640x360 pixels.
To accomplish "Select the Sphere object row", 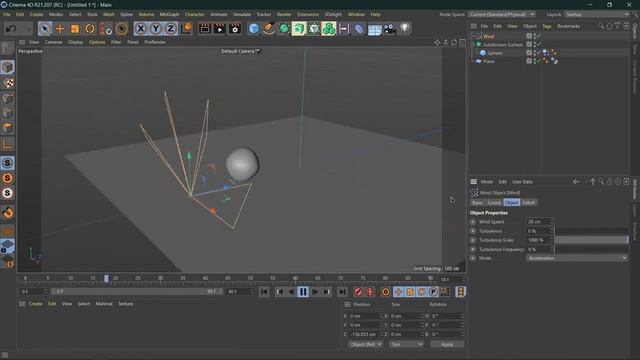I will [x=494, y=53].
